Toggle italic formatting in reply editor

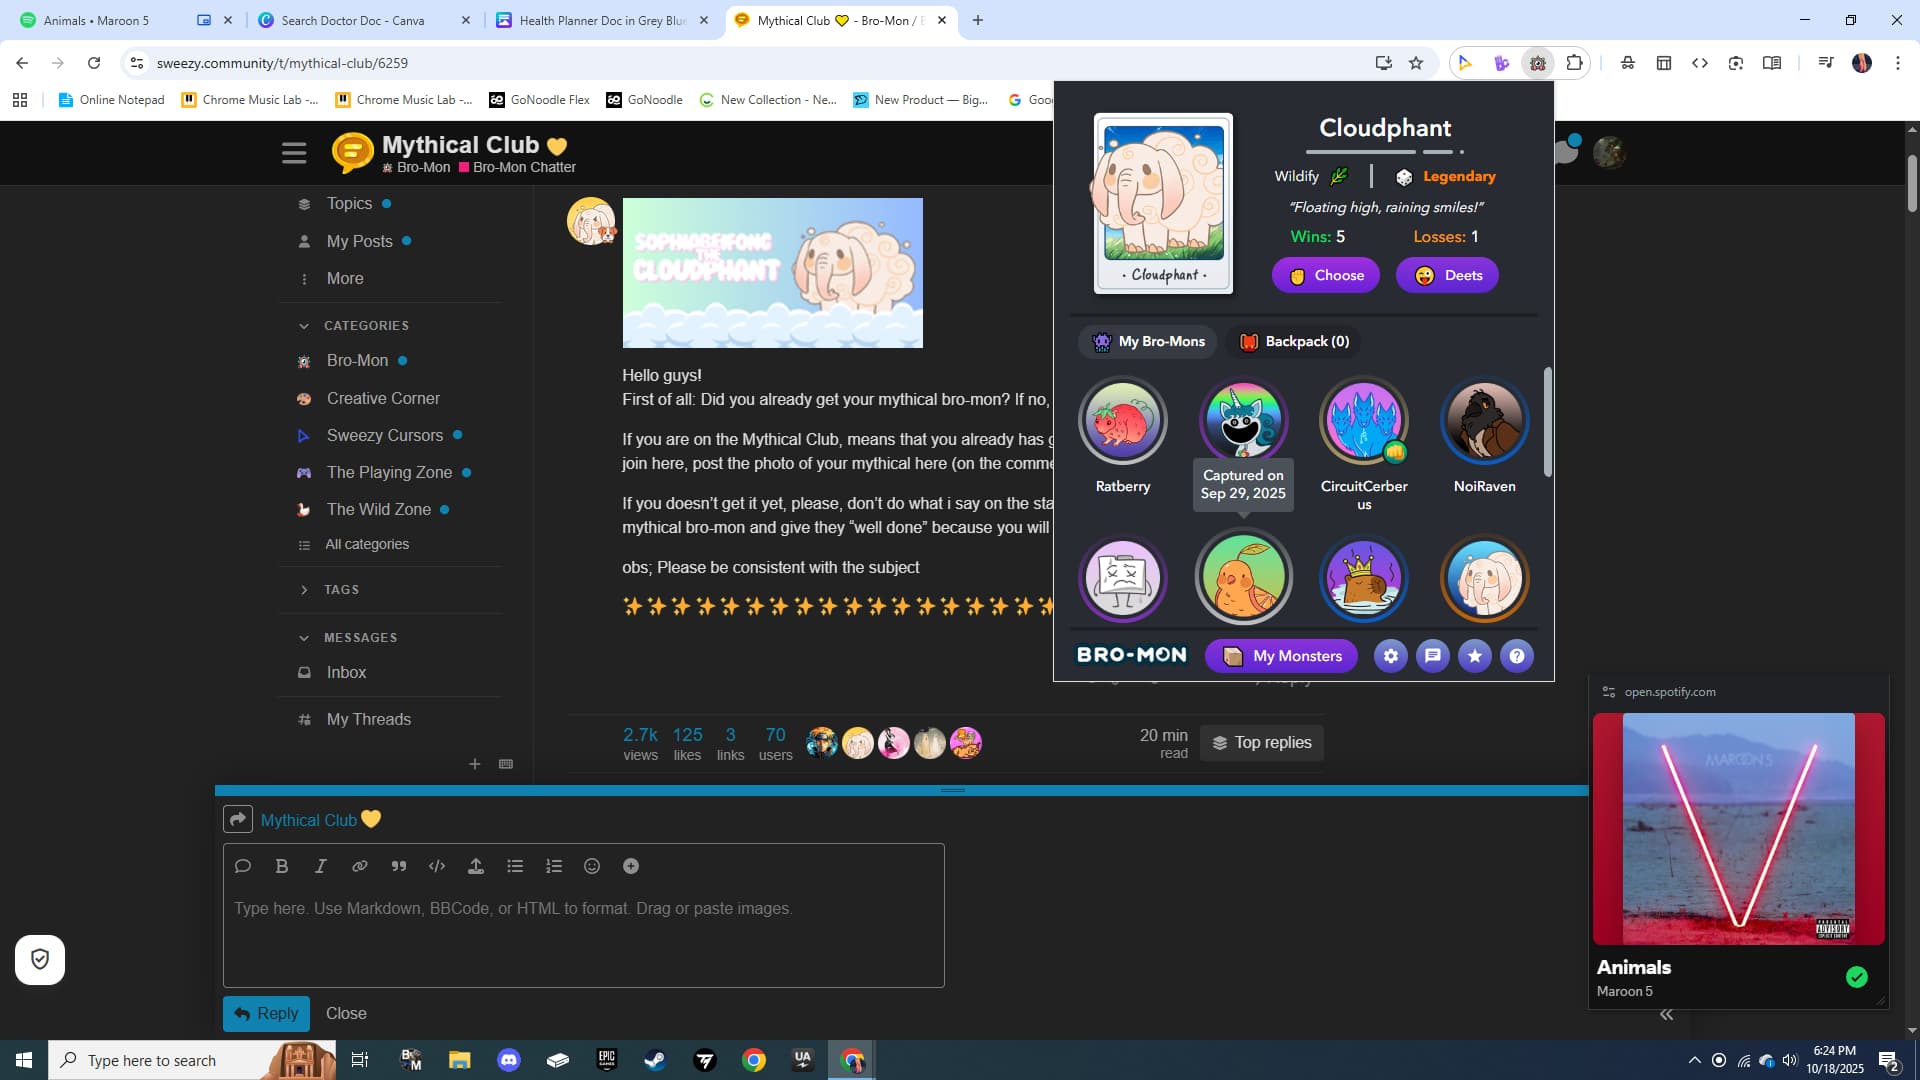click(321, 866)
